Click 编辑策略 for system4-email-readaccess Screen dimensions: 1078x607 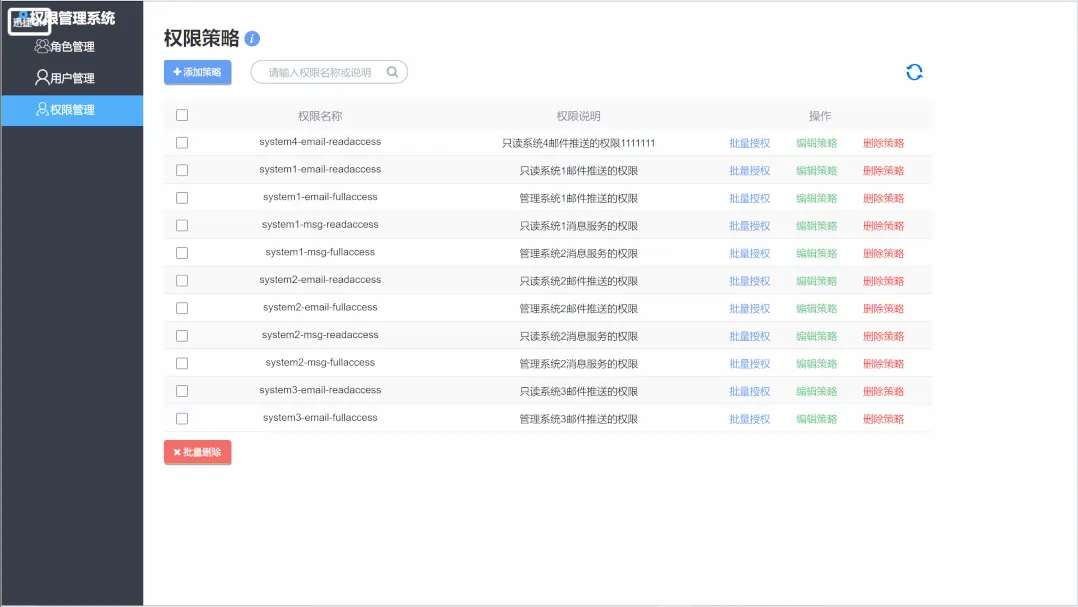click(816, 143)
